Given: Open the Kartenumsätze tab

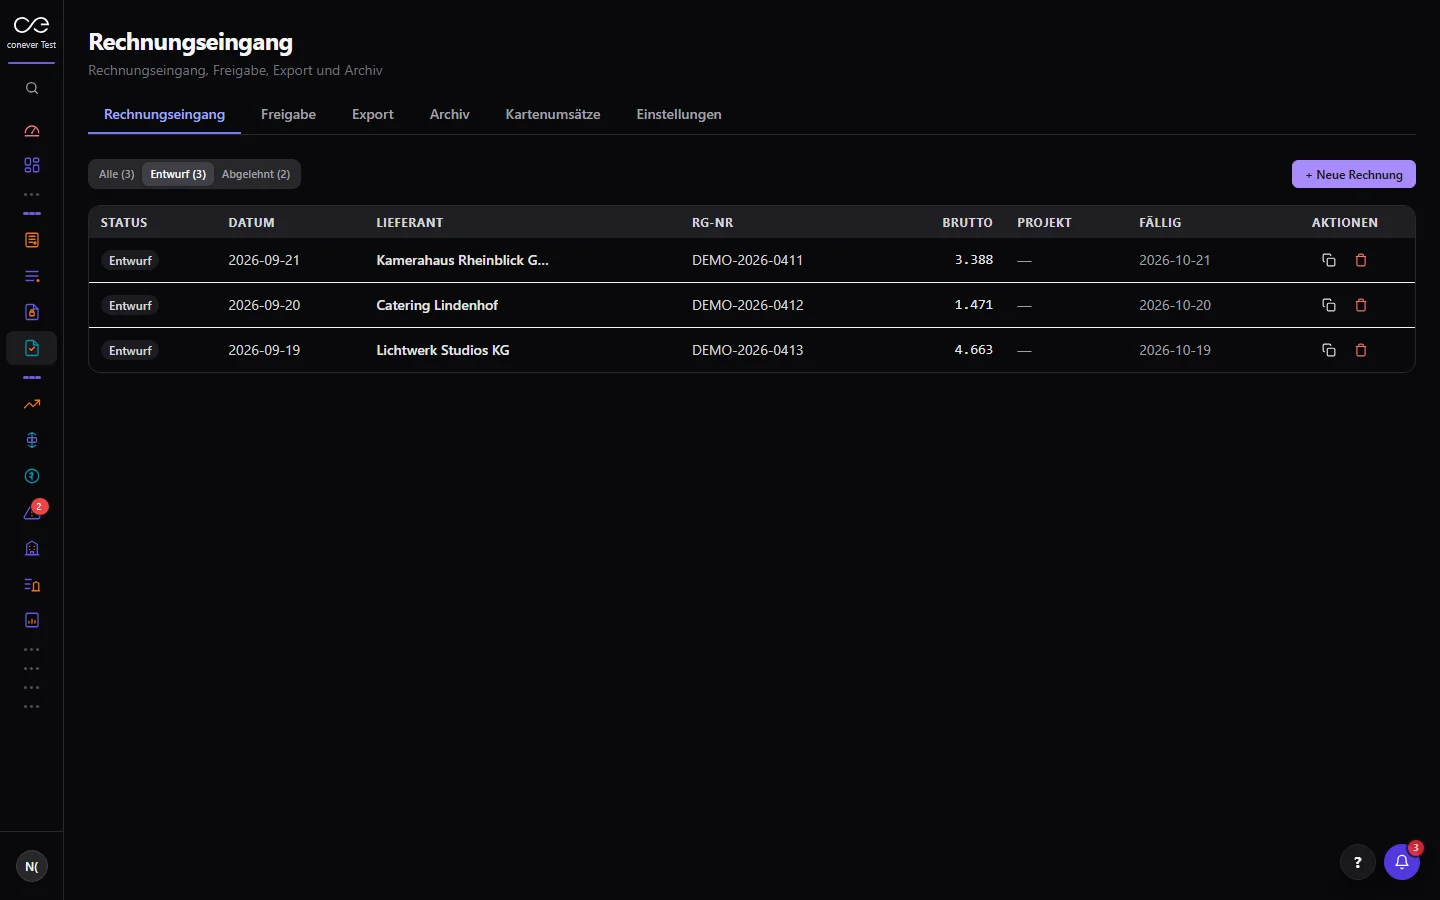Looking at the screenshot, I should click(x=553, y=114).
